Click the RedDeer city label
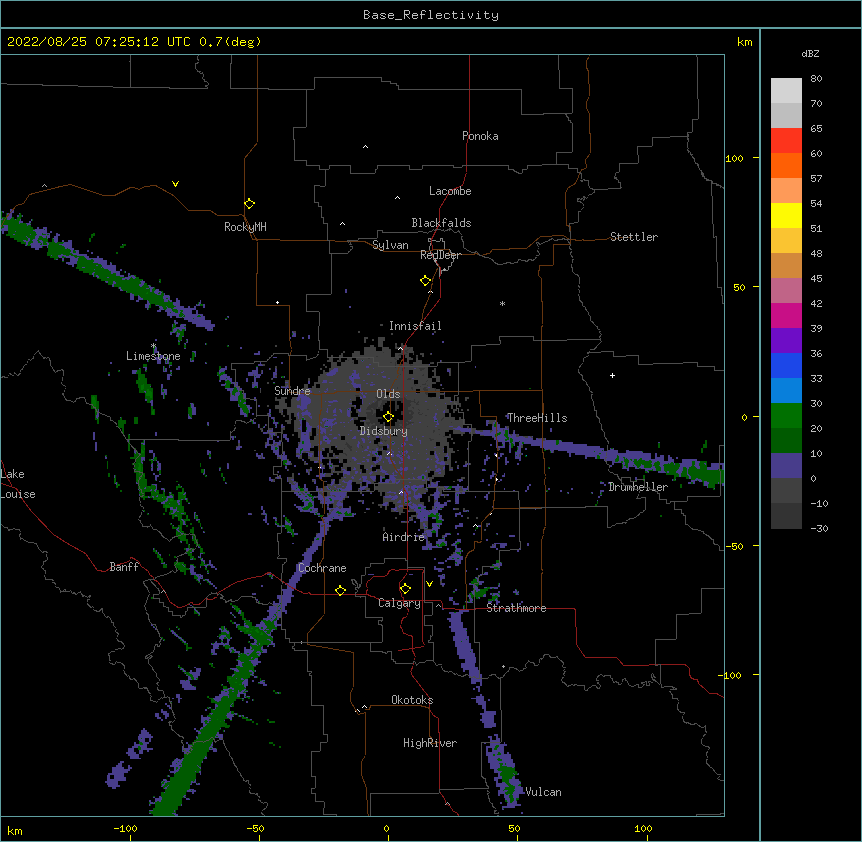 pyautogui.click(x=440, y=255)
